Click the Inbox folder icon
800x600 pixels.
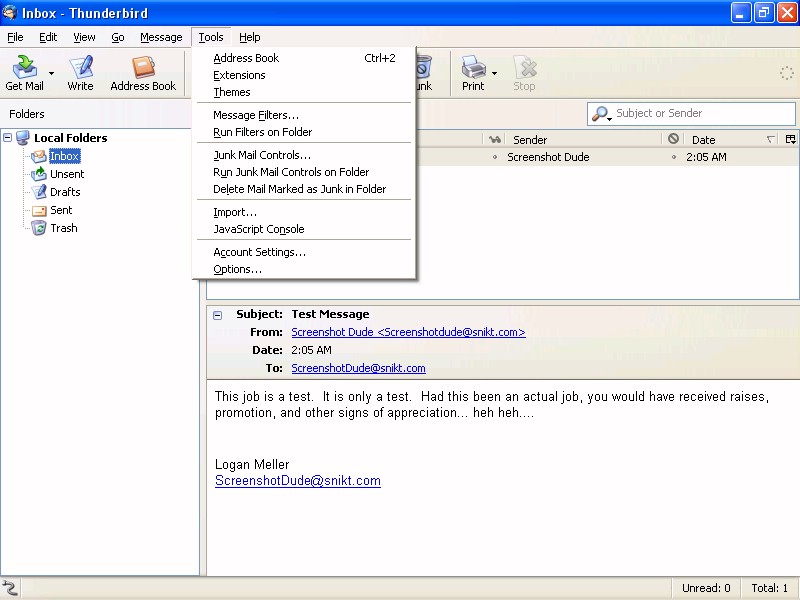tap(39, 156)
